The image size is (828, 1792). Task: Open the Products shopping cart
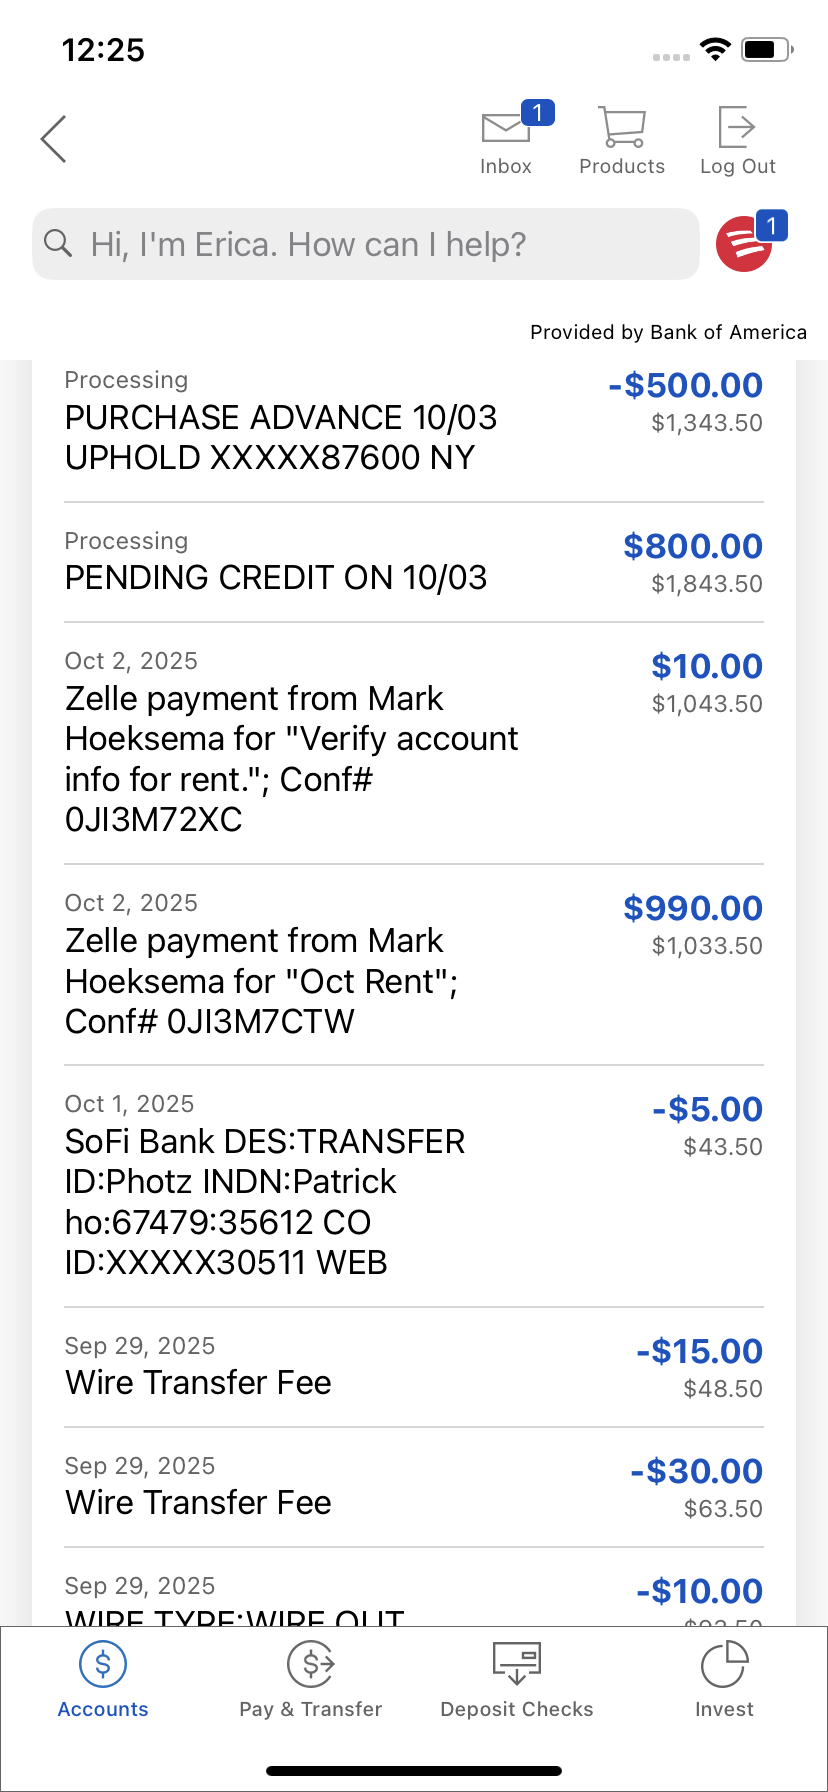pyautogui.click(x=622, y=128)
